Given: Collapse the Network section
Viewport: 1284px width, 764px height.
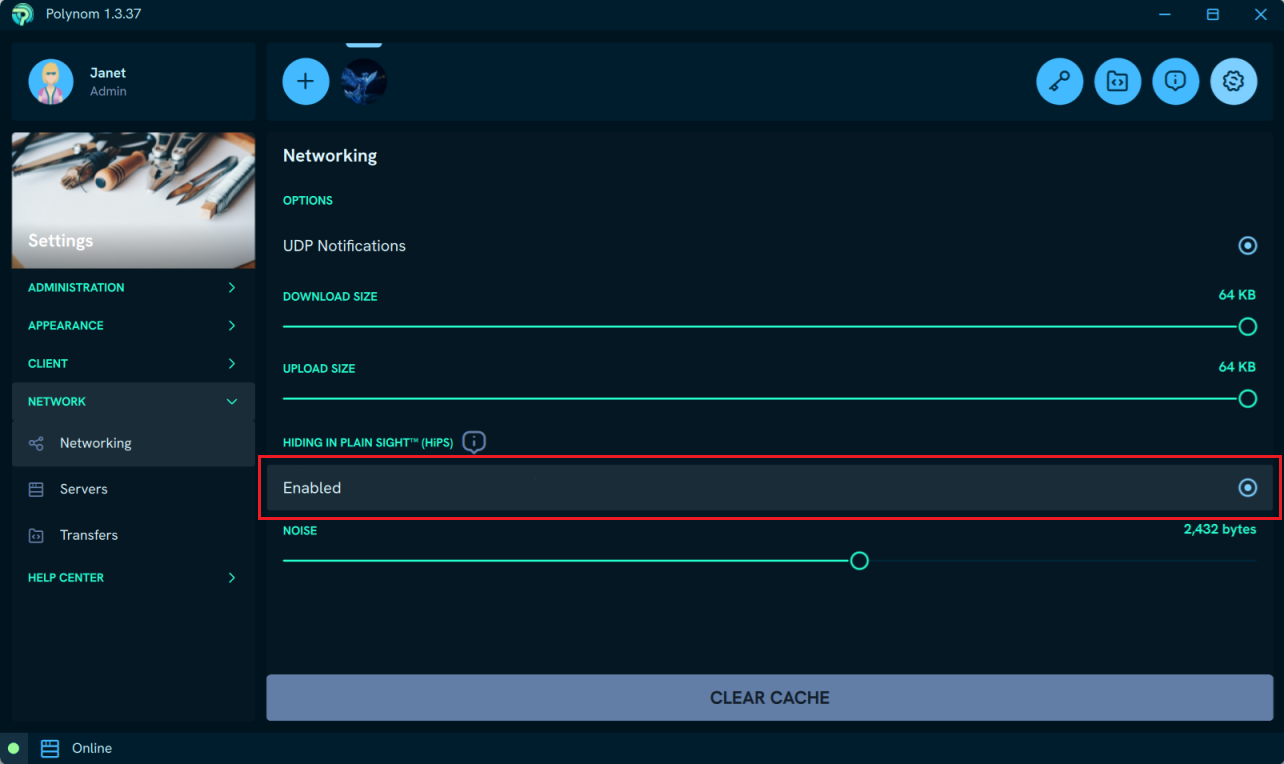Looking at the screenshot, I should 133,402.
